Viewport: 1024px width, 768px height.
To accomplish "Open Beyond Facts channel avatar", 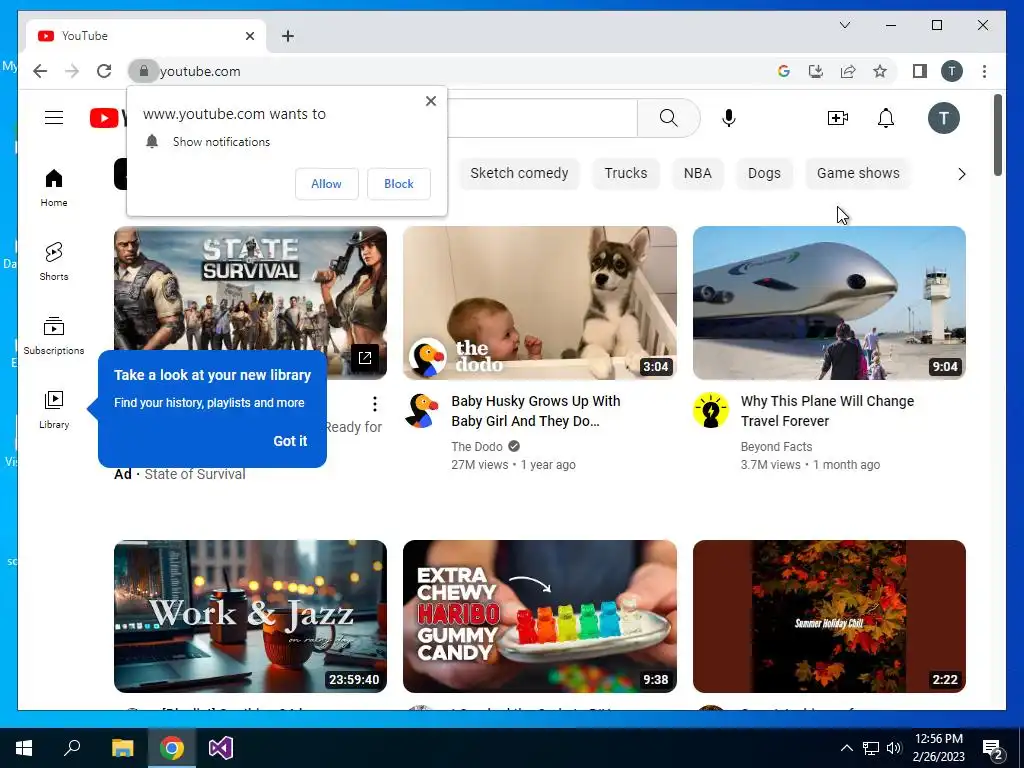I will coord(711,410).
